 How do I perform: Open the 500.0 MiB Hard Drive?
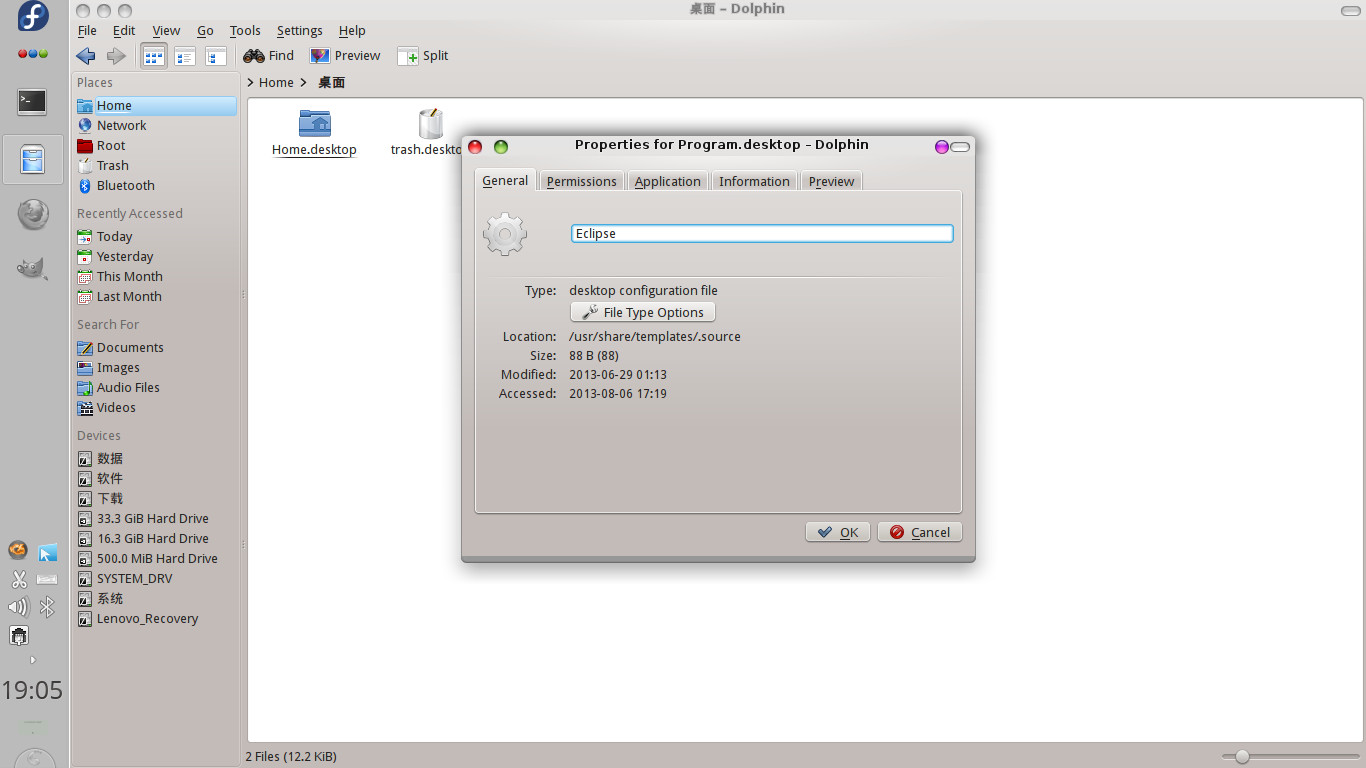pos(156,558)
